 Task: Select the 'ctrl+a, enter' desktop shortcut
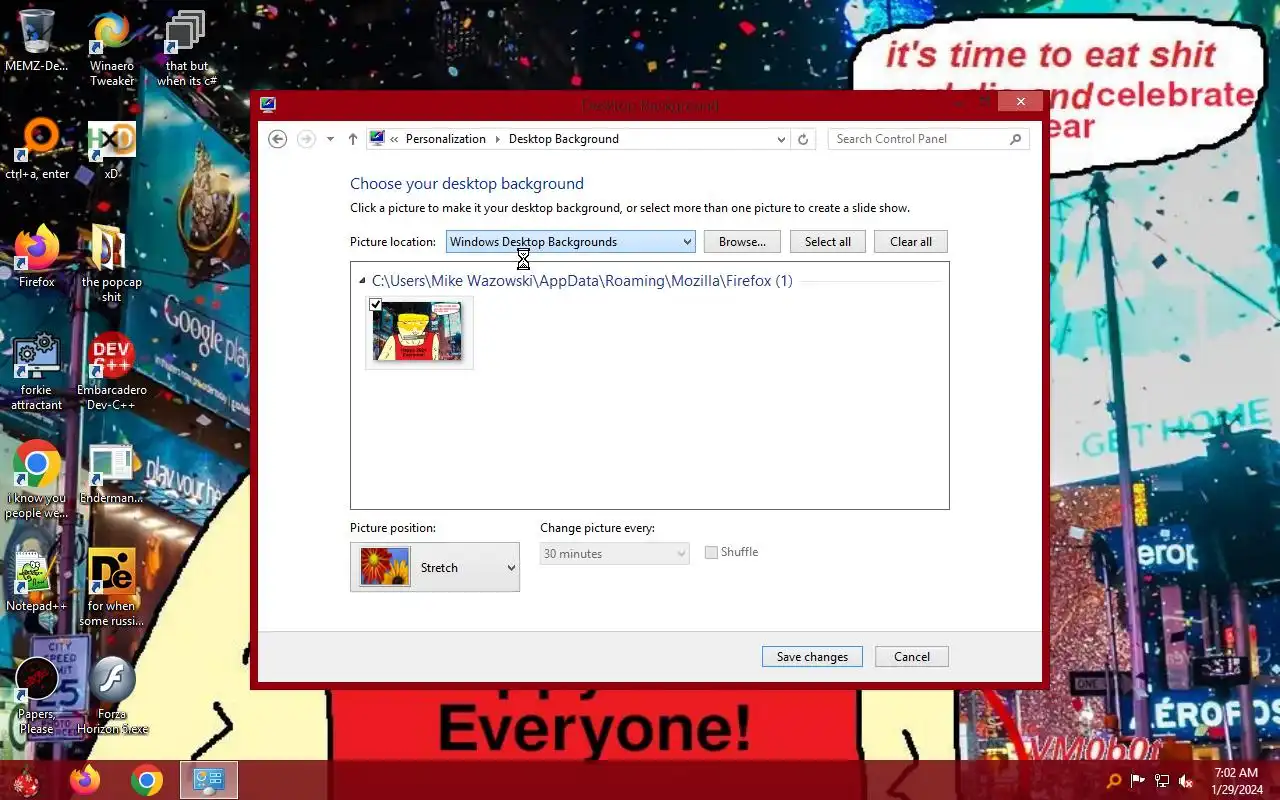(37, 150)
